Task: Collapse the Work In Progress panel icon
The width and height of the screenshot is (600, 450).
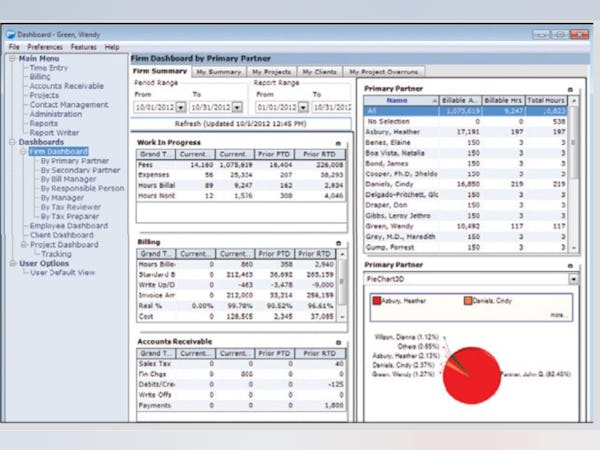Action: tap(338, 143)
